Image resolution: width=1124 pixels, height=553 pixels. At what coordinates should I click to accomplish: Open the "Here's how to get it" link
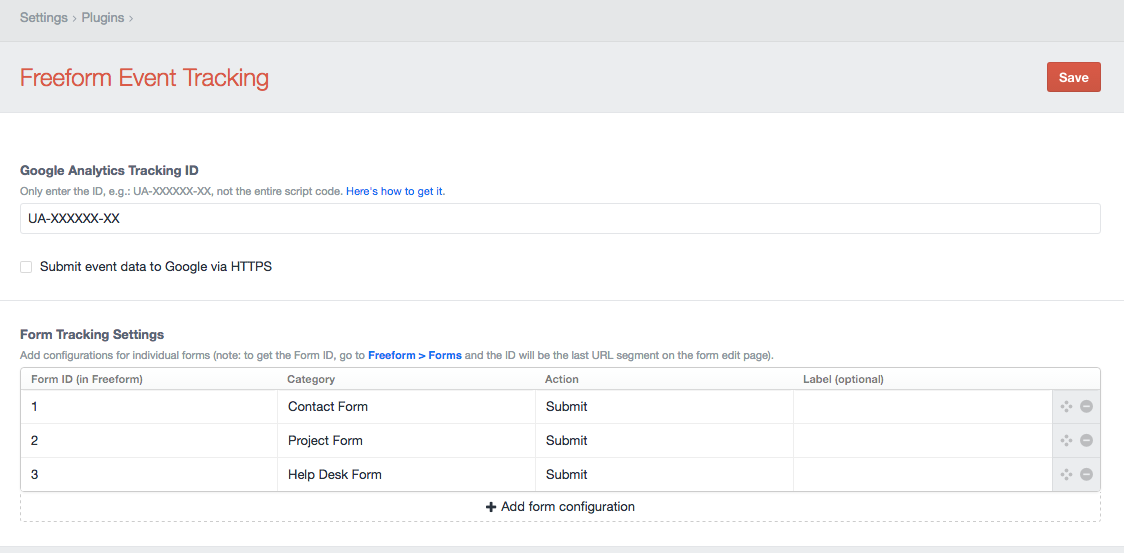coord(395,191)
